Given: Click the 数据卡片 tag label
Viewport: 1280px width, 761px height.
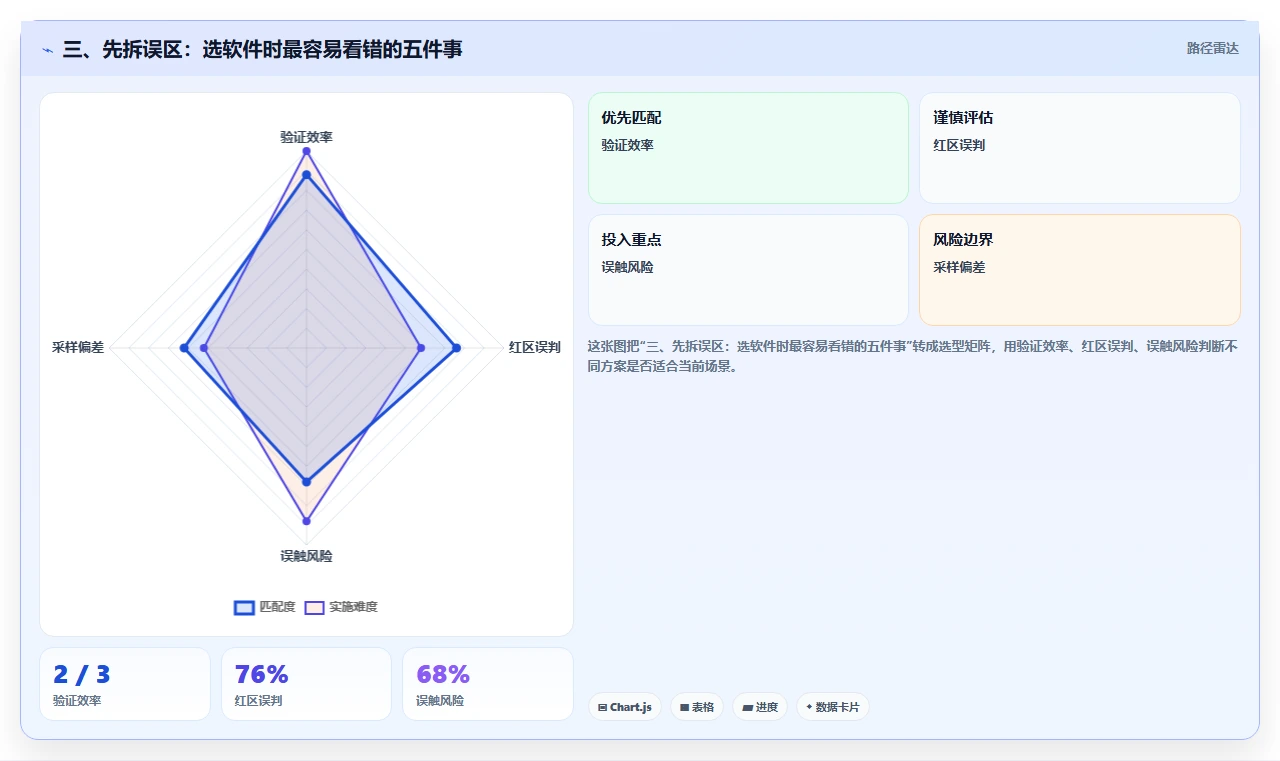Looking at the screenshot, I should click(x=837, y=707).
